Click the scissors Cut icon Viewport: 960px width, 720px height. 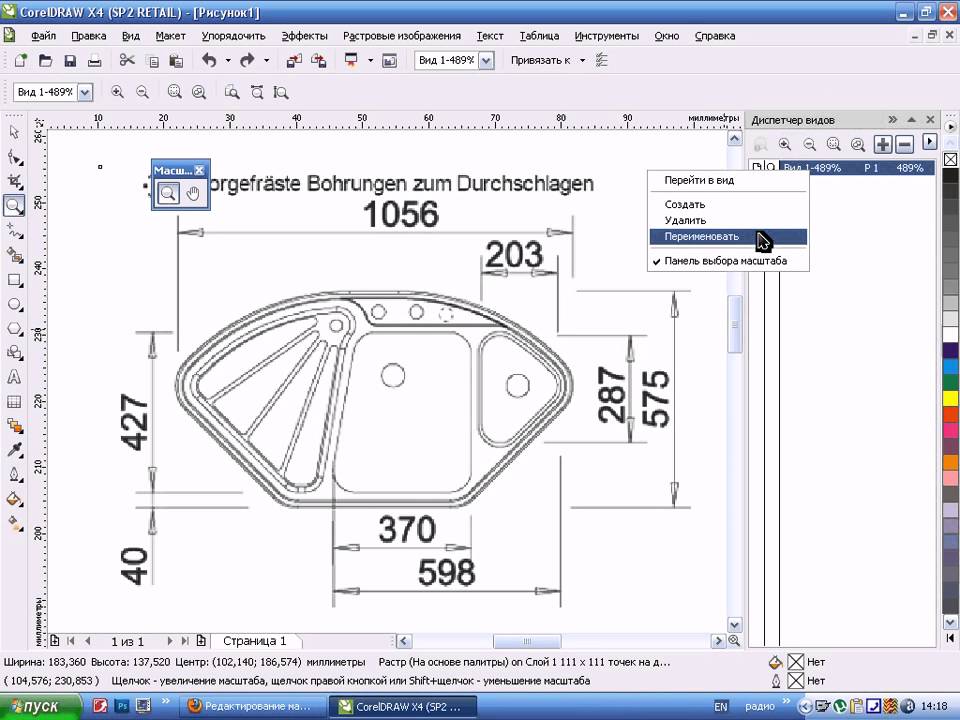128,60
